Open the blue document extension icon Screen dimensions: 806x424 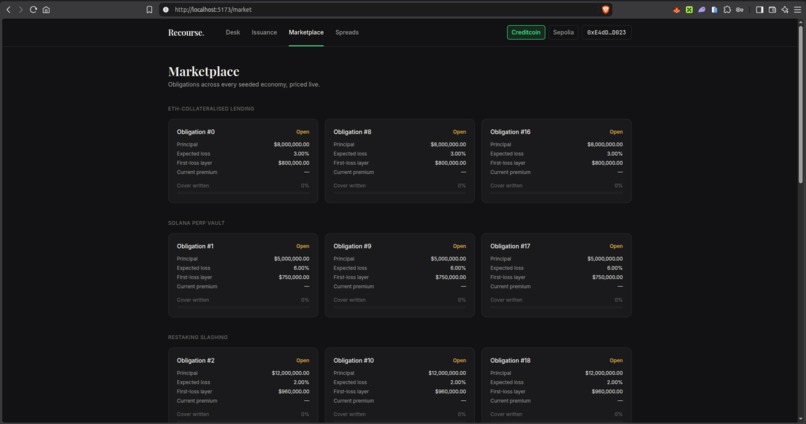(714, 10)
